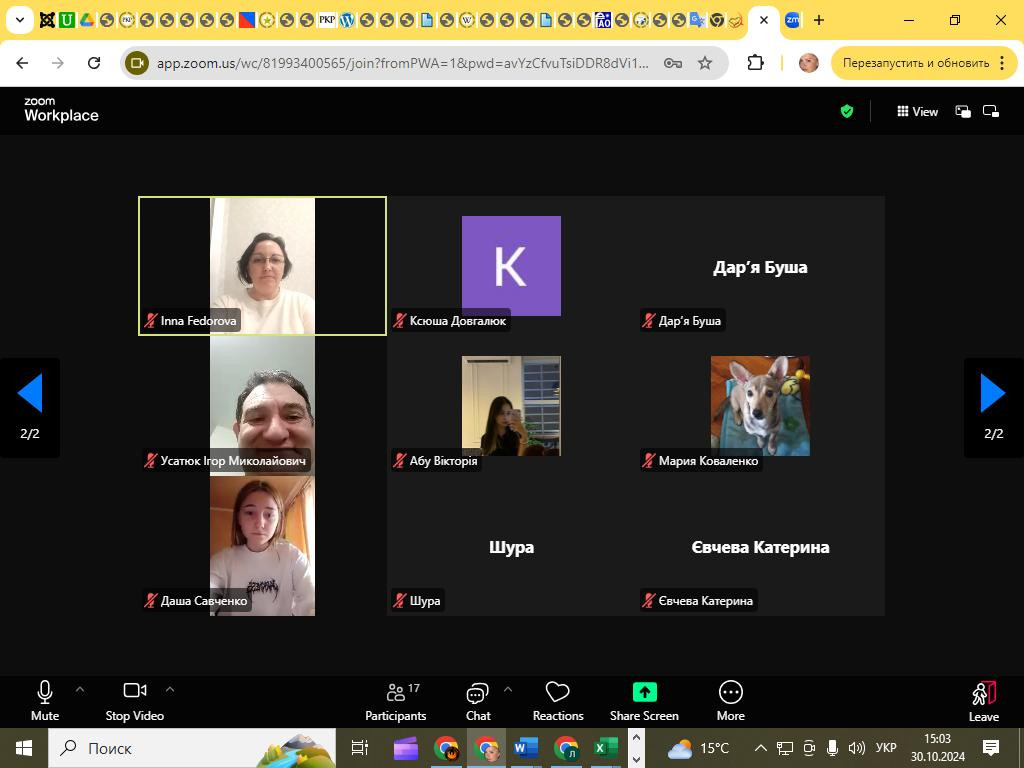Turn off camera with Stop Video
Screen dimensions: 1024x768
coord(134,700)
